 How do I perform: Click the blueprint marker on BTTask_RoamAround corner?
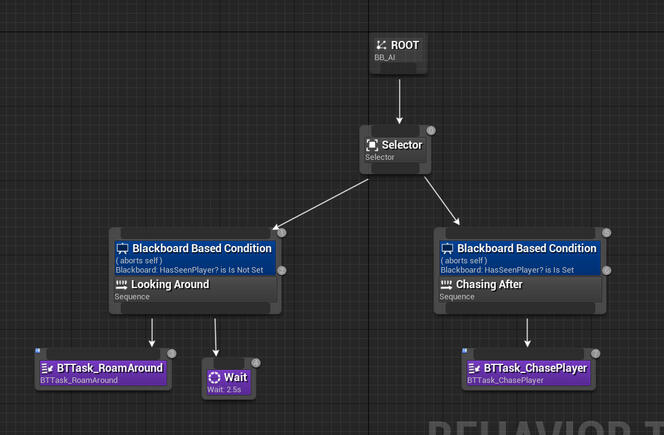(37, 351)
